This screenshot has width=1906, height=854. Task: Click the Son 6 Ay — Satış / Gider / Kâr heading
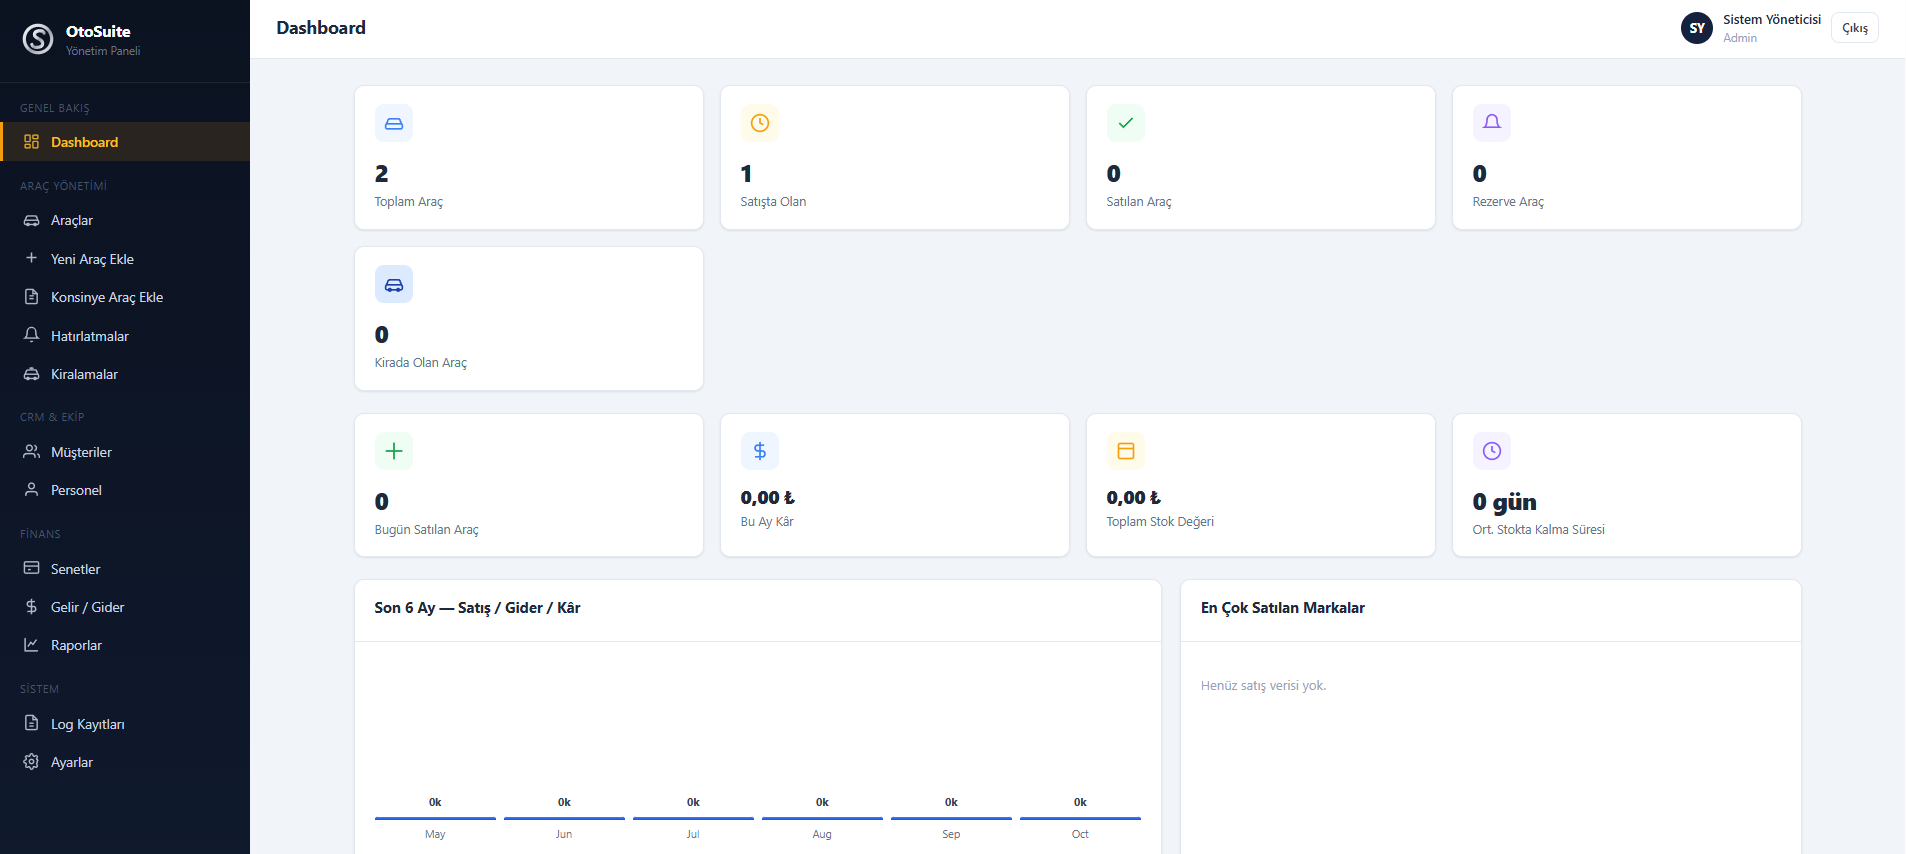(477, 608)
